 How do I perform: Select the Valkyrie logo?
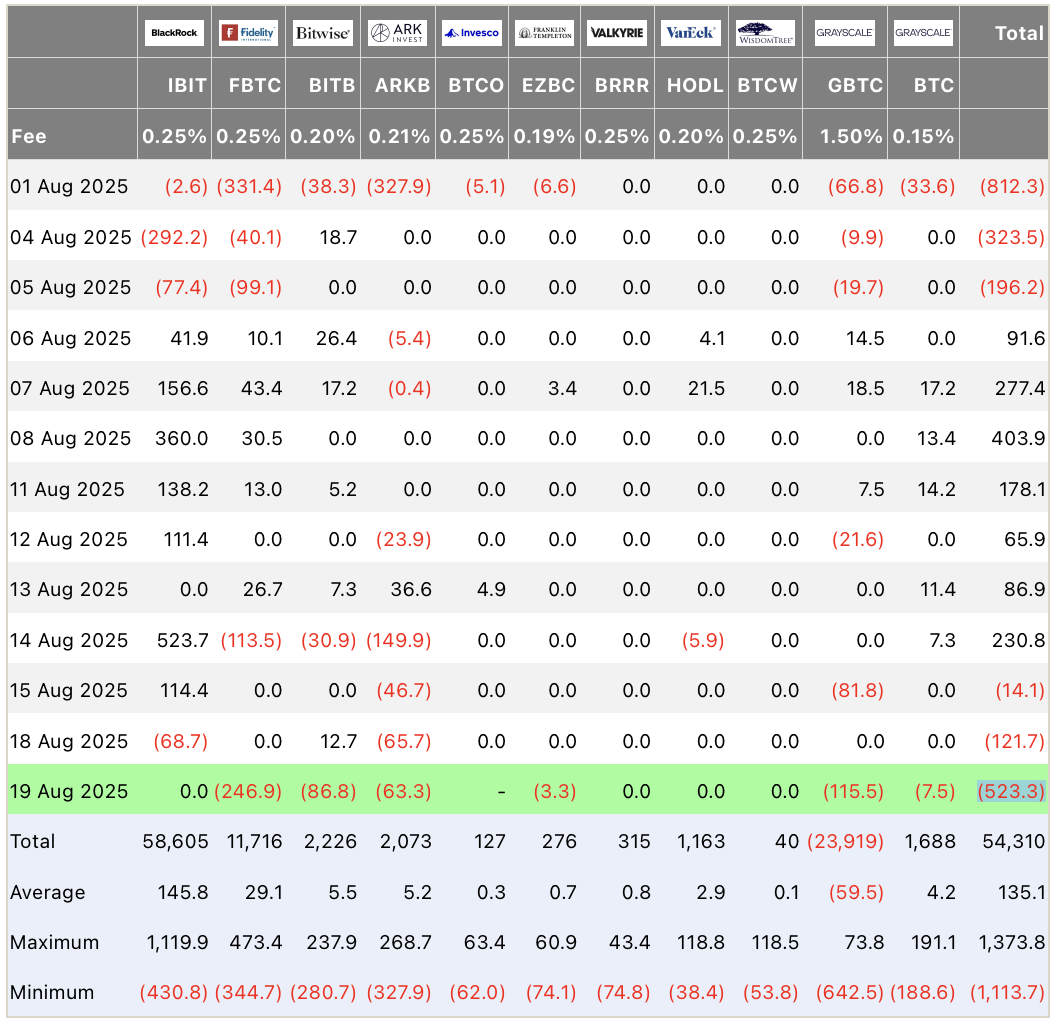click(x=618, y=33)
